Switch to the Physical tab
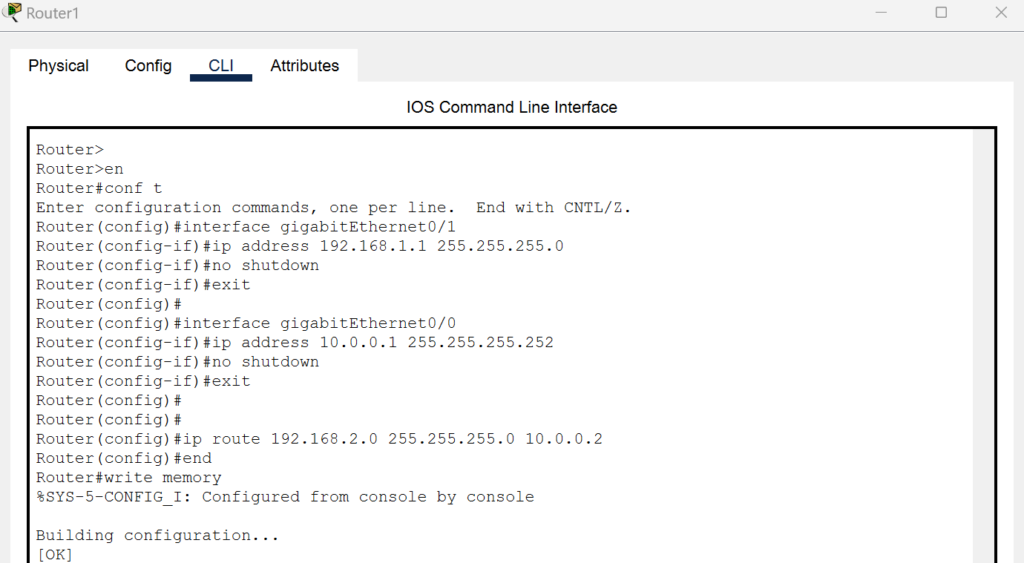Screen dimensions: 1024x563 [58, 66]
